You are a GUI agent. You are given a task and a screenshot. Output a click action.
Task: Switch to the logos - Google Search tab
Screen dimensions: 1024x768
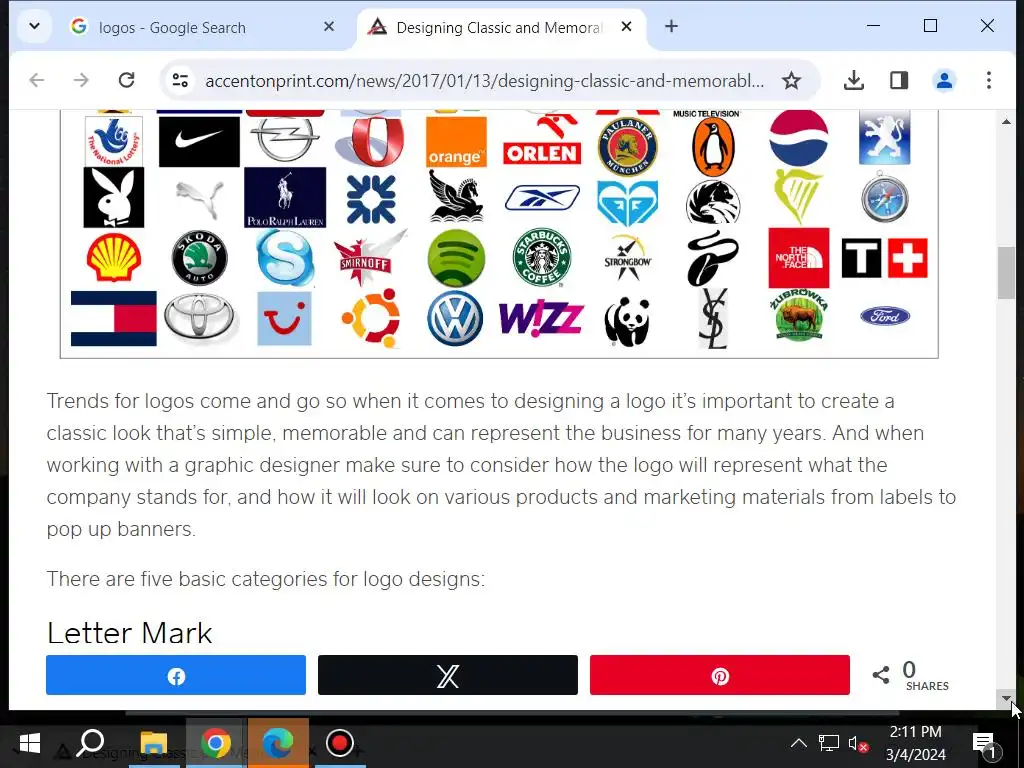point(172,27)
